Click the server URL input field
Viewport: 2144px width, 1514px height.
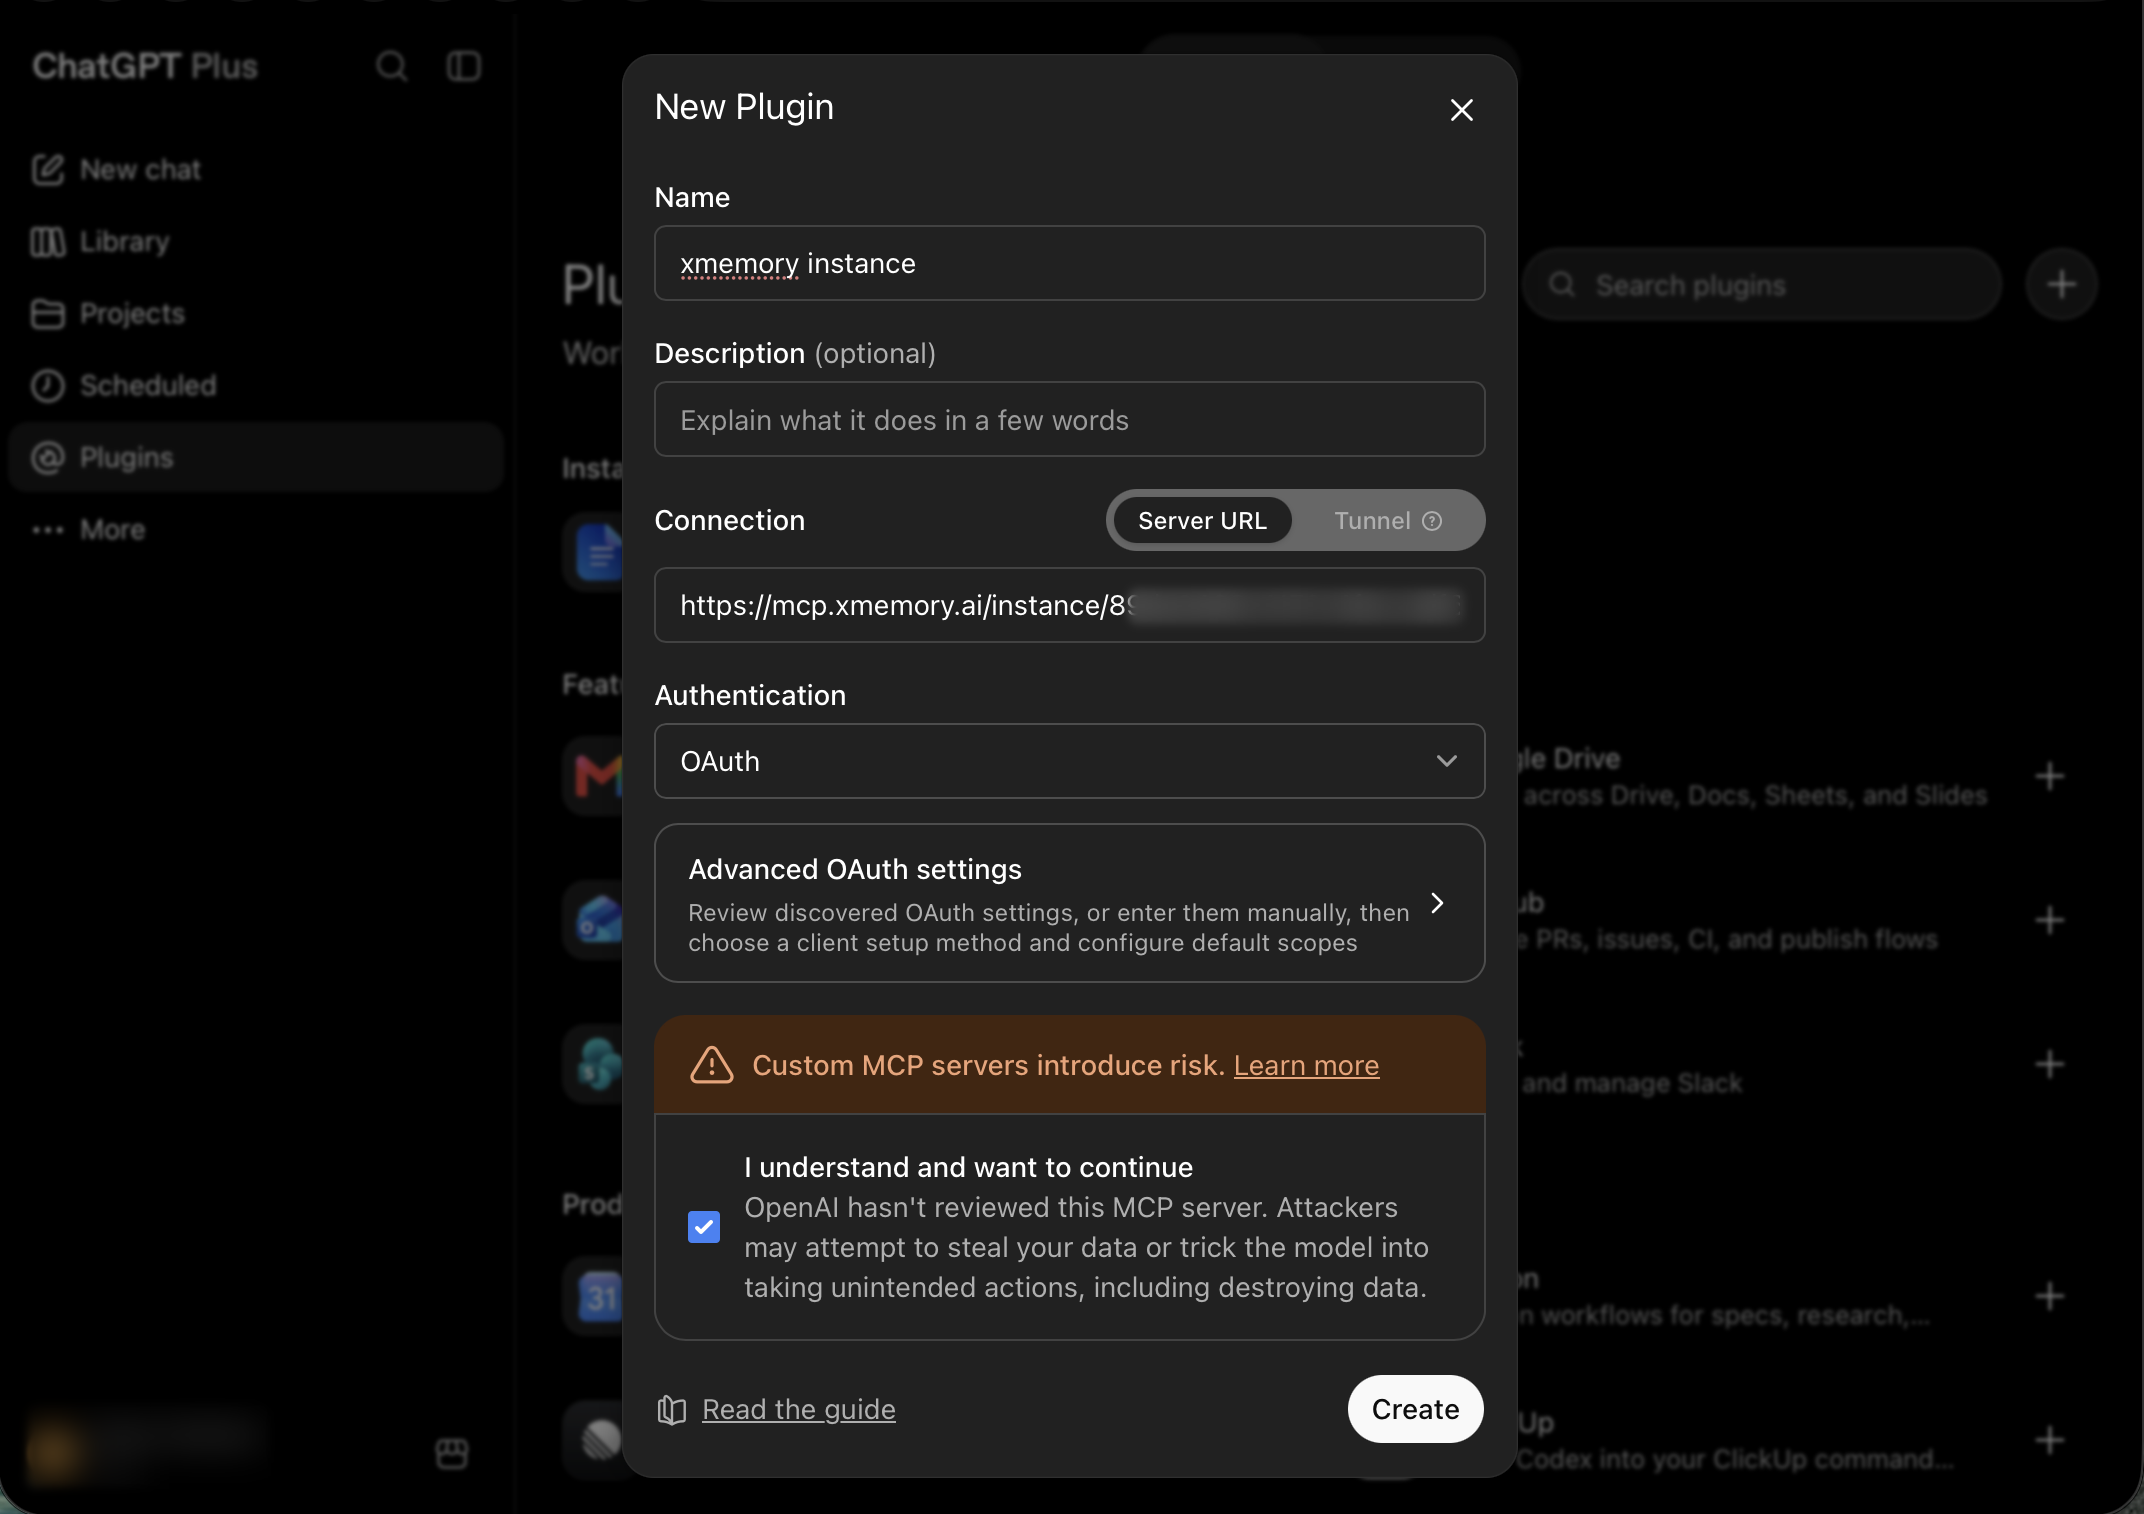coord(1069,605)
